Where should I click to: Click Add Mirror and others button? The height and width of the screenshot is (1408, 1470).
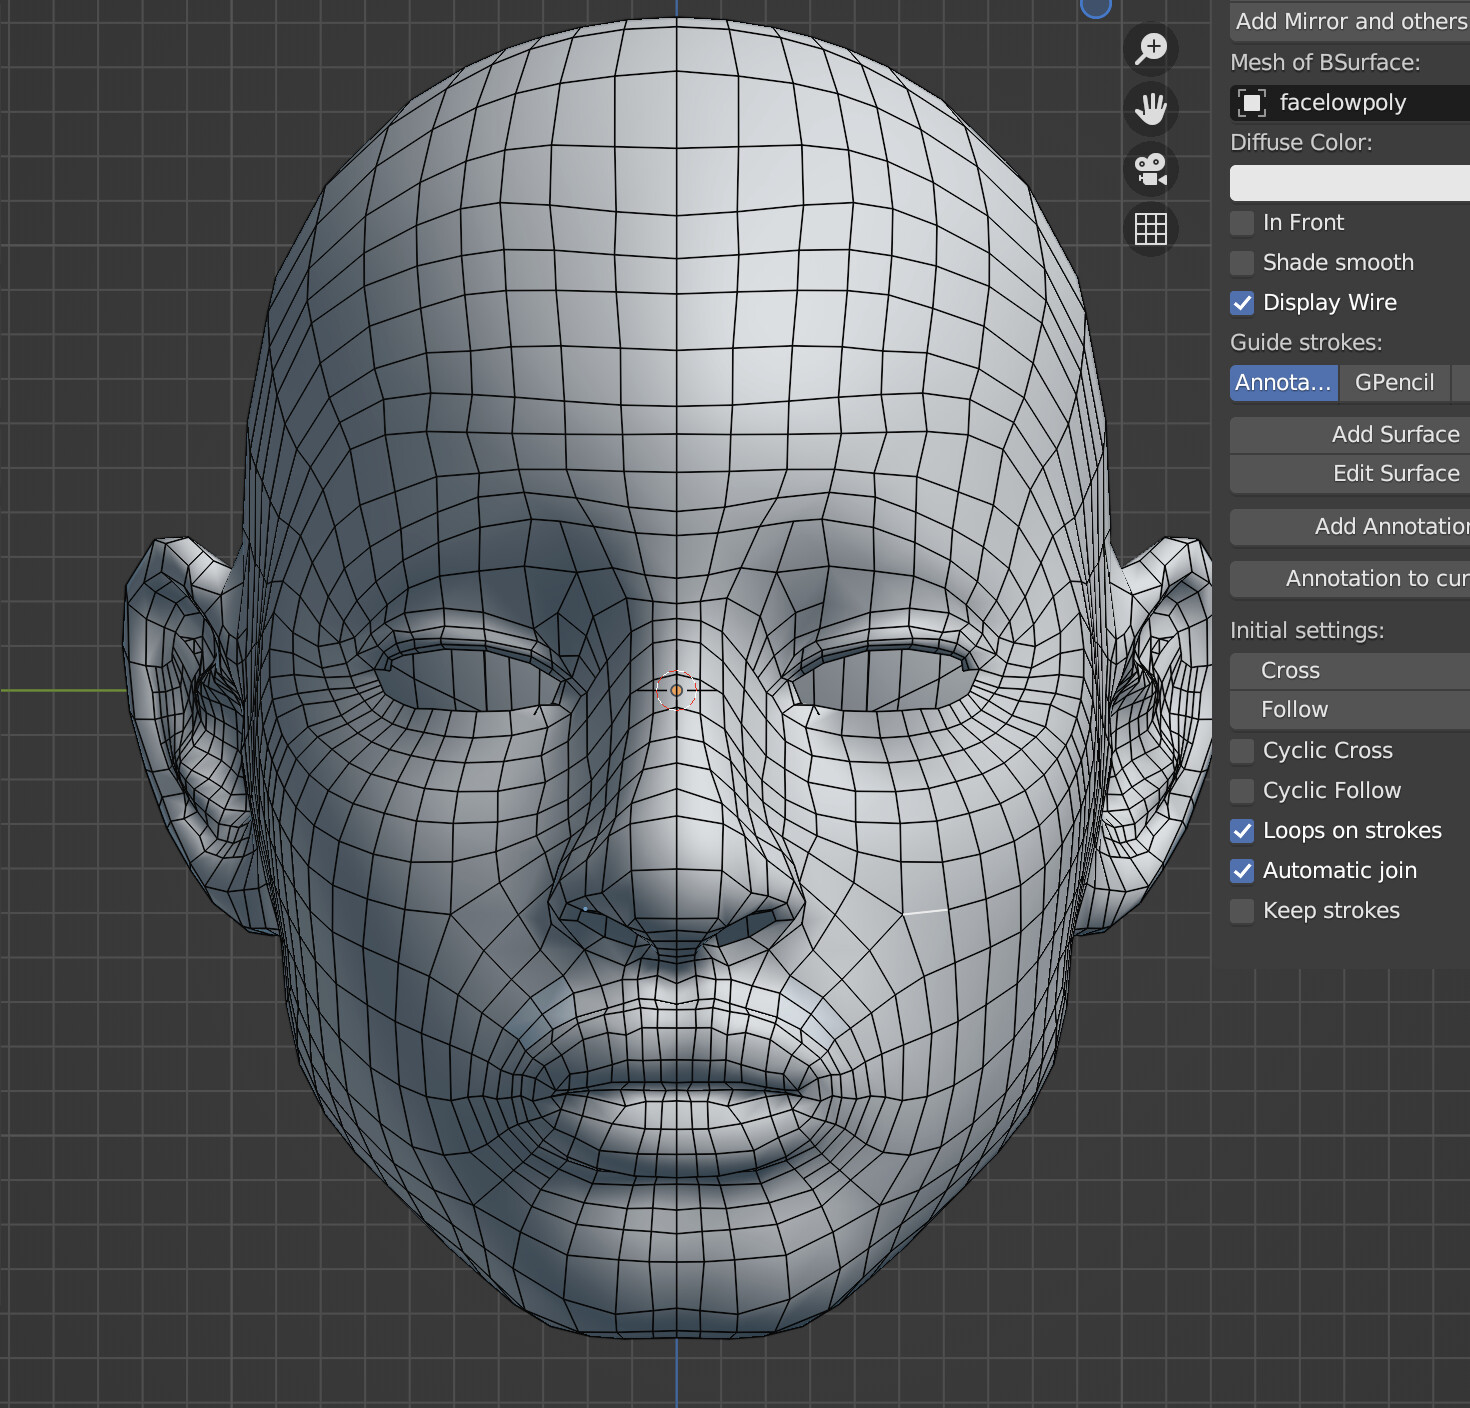point(1350,21)
